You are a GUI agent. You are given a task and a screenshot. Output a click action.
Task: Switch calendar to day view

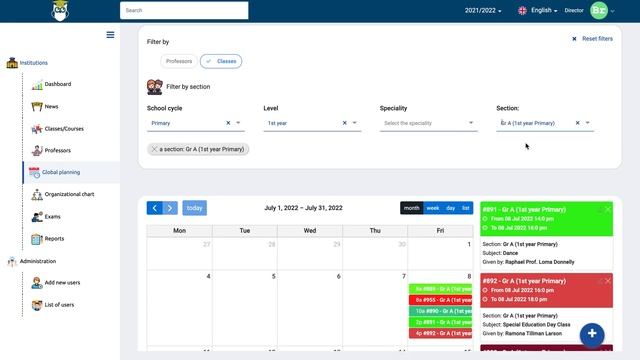click(x=451, y=208)
